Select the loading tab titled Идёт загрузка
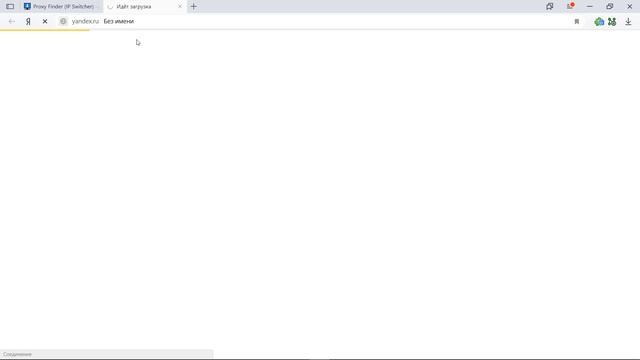640x360 pixels. 144,7
